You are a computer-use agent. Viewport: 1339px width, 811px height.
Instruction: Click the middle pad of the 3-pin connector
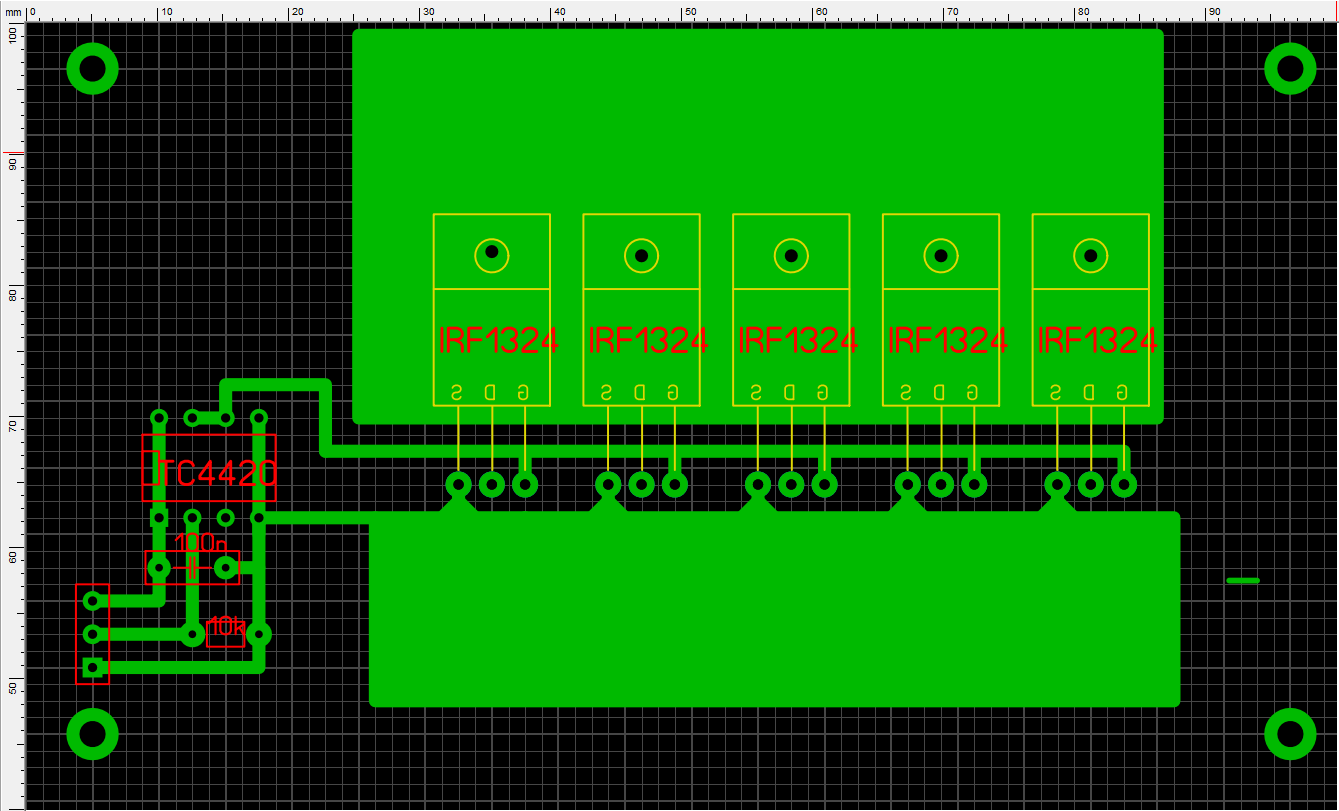[x=92, y=634]
